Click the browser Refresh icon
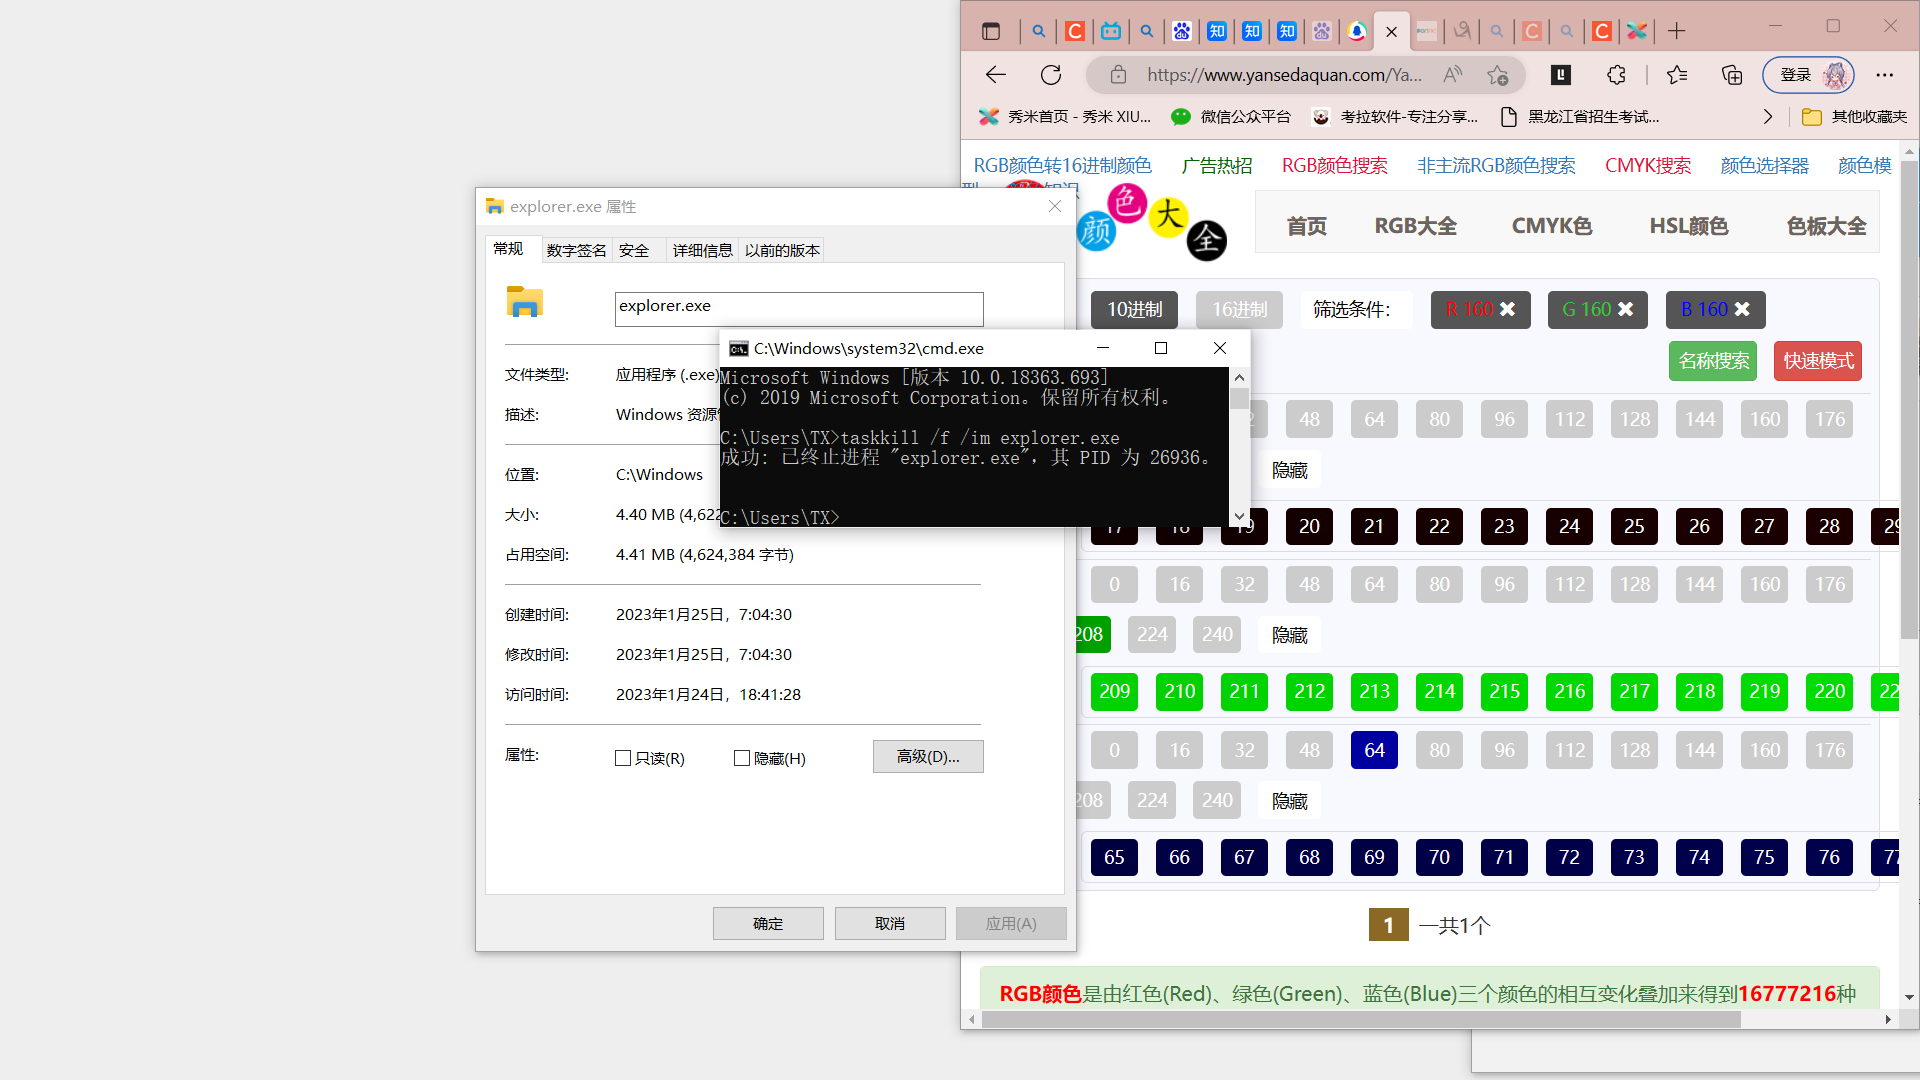The width and height of the screenshot is (1920, 1080). click(x=1051, y=75)
